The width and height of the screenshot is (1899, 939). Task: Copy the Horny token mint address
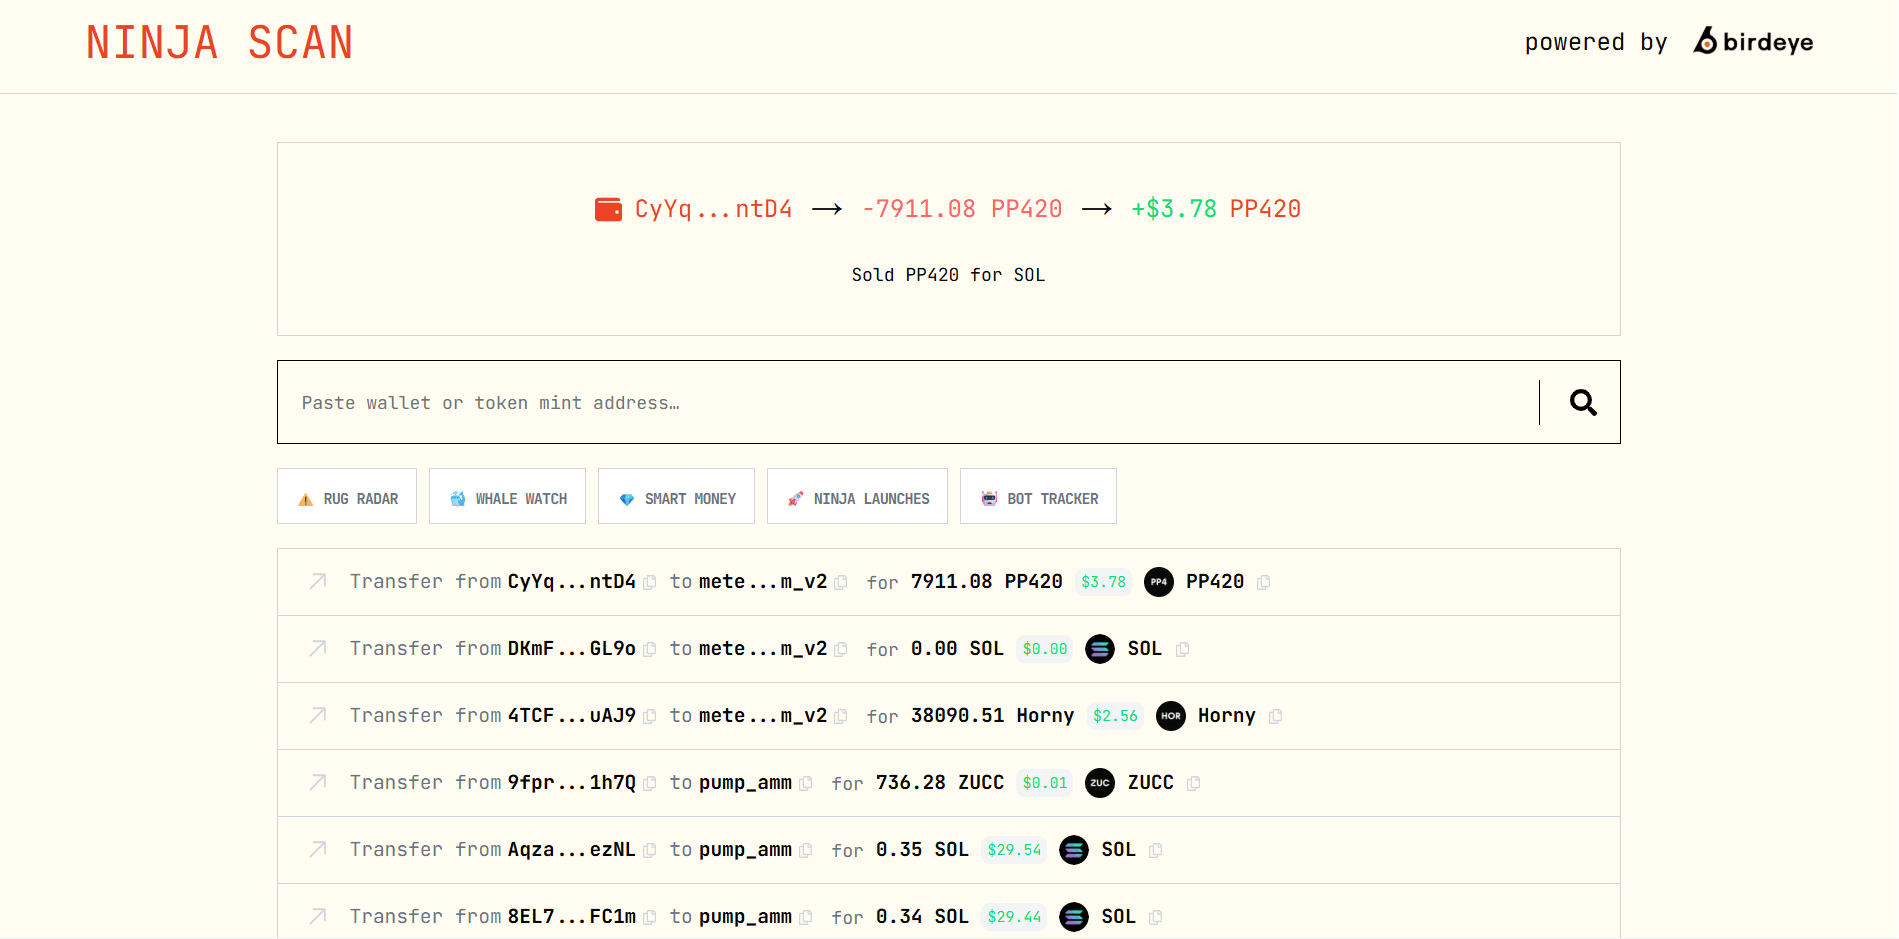click(x=1275, y=716)
